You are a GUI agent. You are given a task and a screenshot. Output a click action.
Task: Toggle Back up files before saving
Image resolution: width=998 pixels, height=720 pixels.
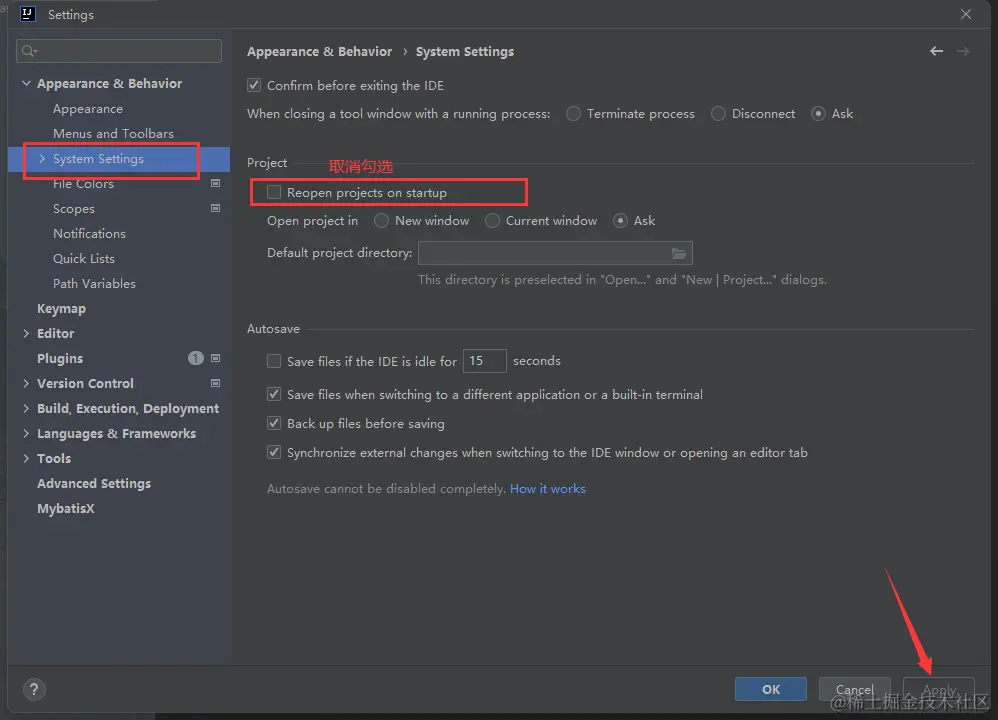(274, 423)
